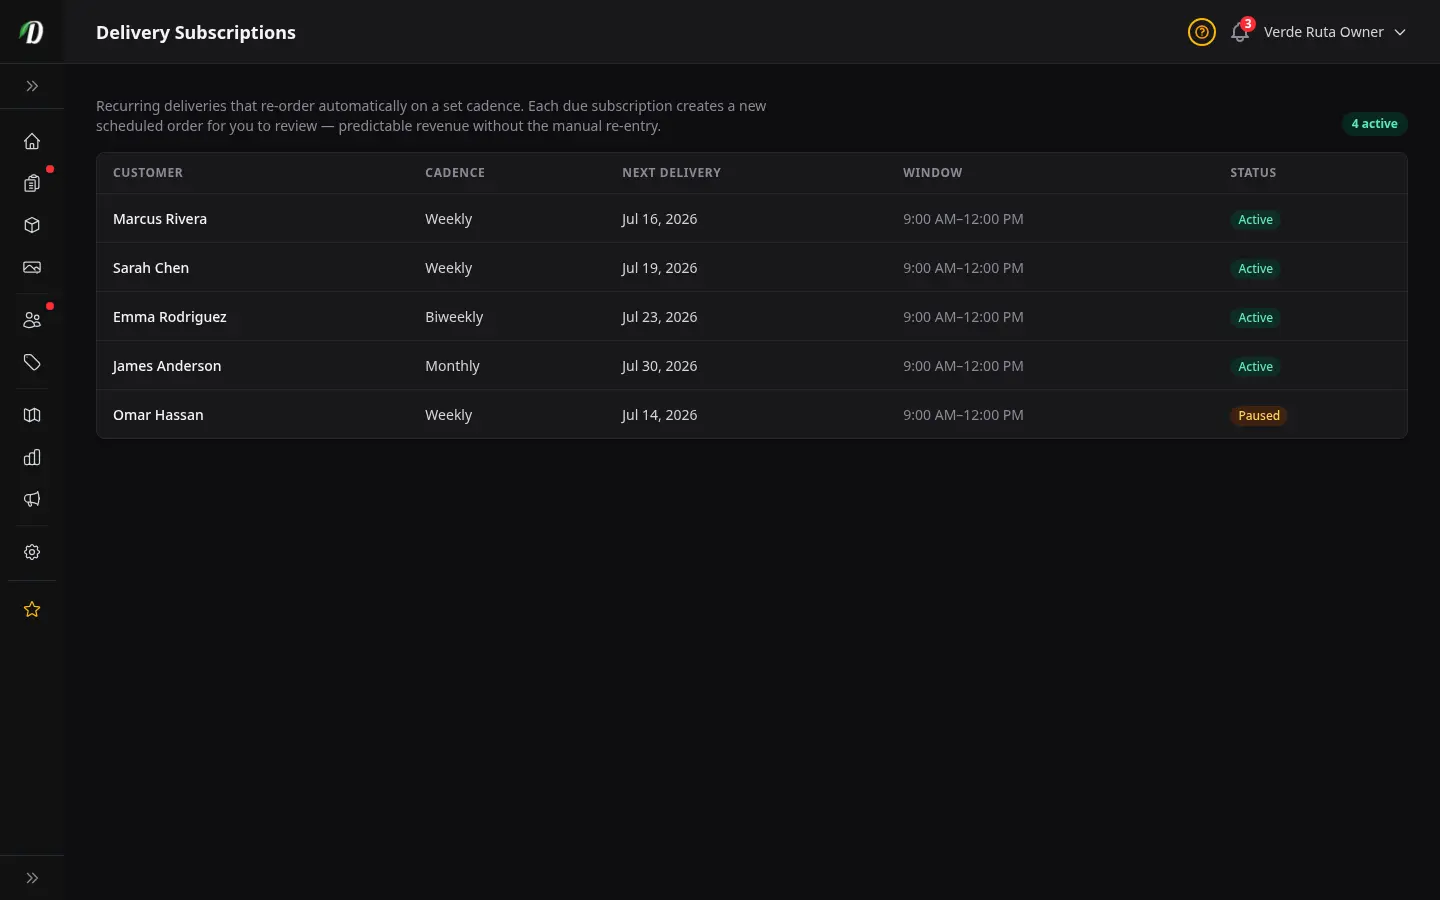Image resolution: width=1440 pixels, height=900 pixels.
Task: Click Marcus Rivera's Weekly cadence cell
Action: [448, 219]
